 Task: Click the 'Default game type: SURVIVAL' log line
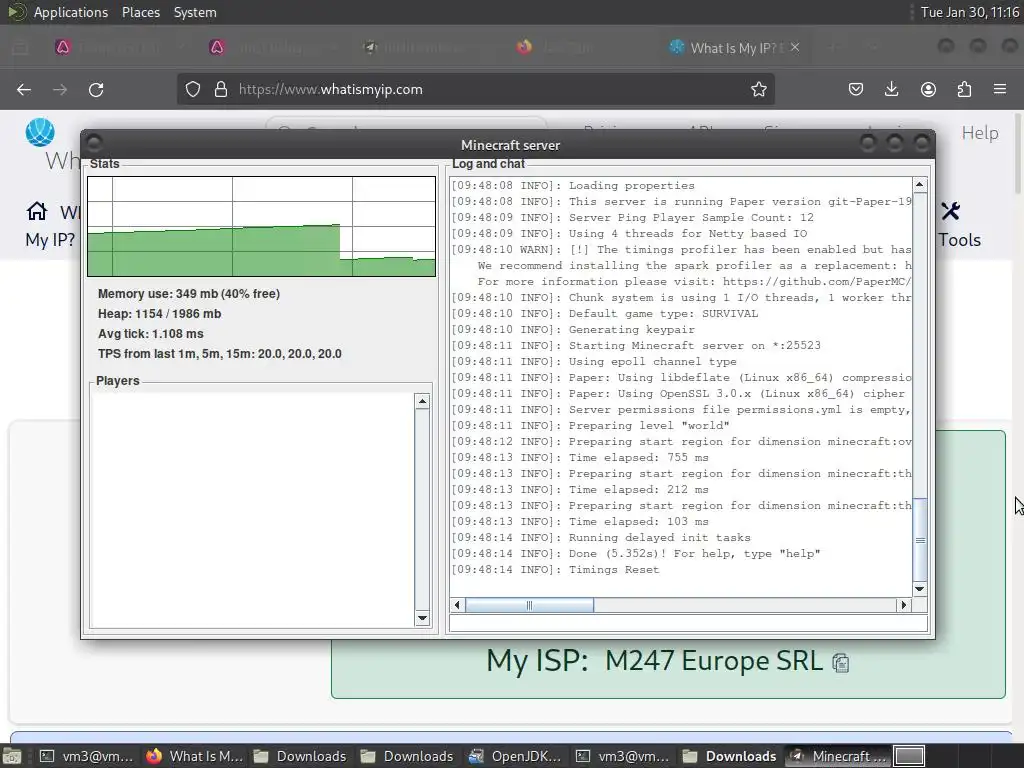point(605,313)
